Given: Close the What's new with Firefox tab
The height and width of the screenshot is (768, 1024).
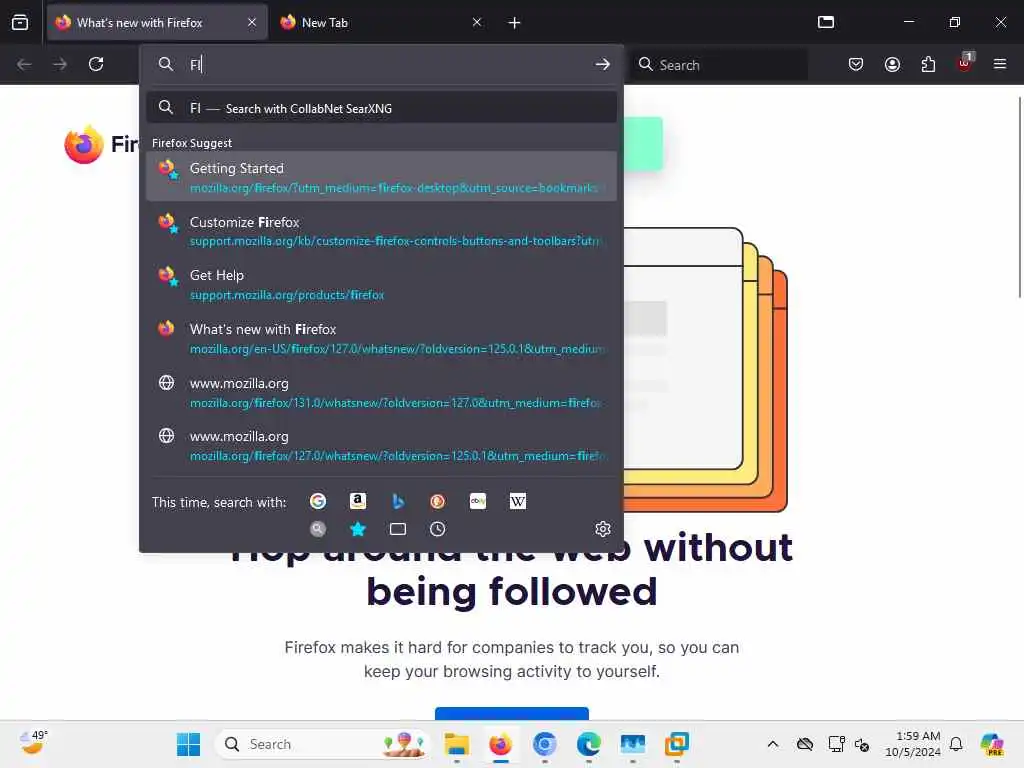Looking at the screenshot, I should tap(252, 23).
